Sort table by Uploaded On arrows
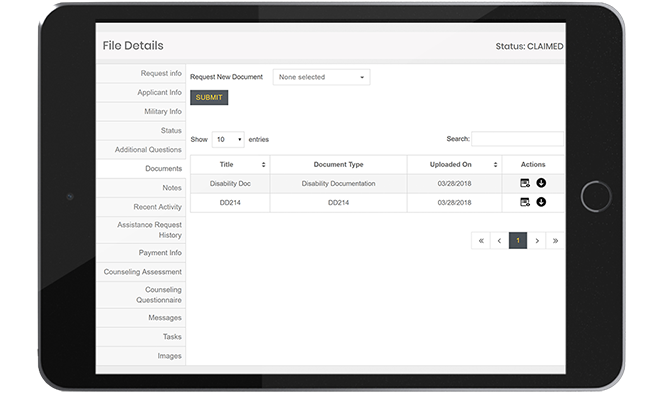The width and height of the screenshot is (664, 394). click(x=495, y=164)
